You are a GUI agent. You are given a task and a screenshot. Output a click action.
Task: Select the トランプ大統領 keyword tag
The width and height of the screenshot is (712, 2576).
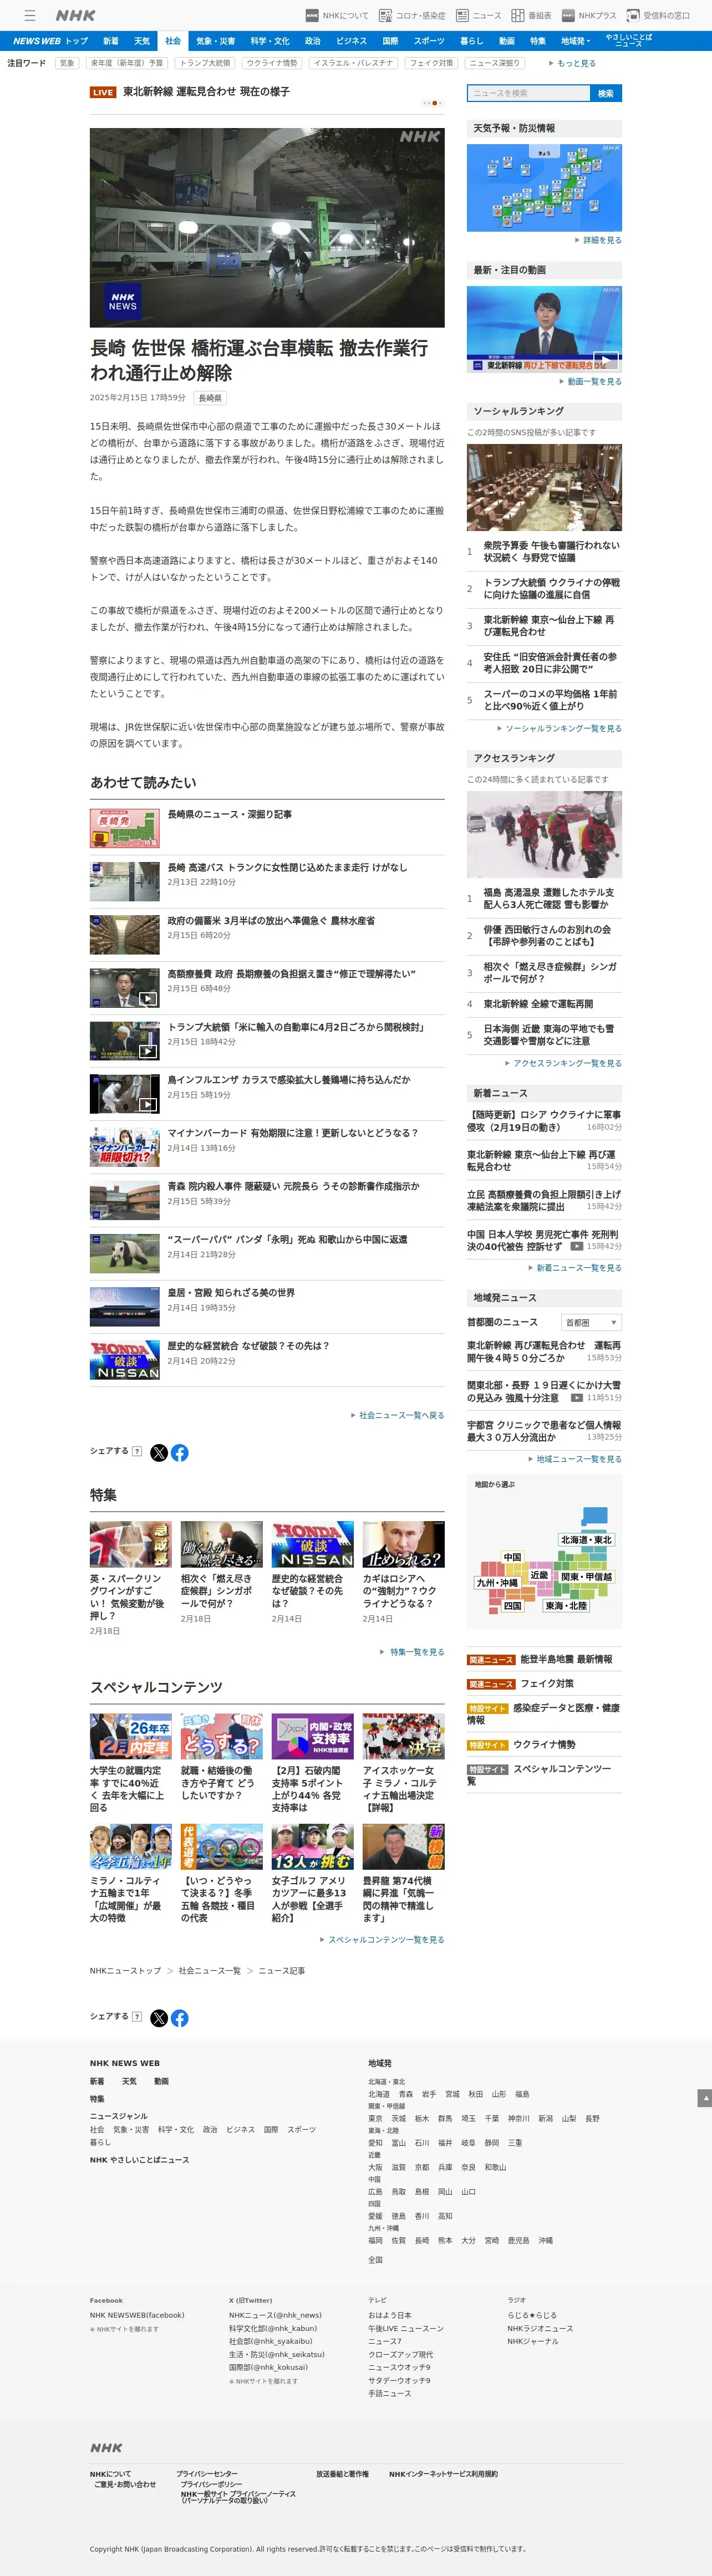[205, 63]
